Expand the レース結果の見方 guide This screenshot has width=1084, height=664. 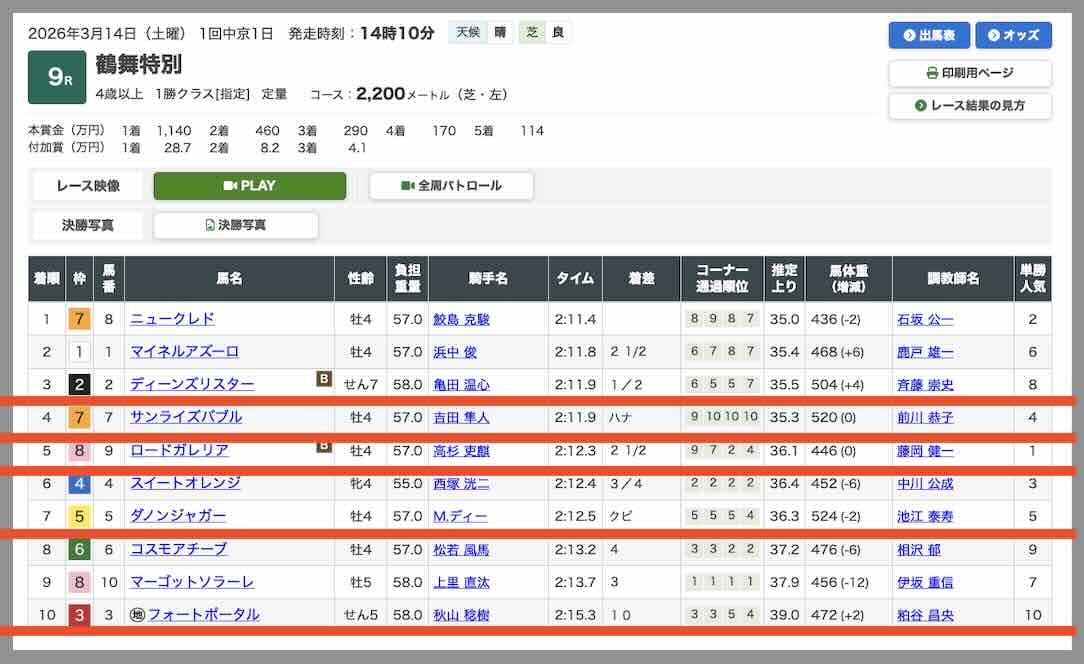click(969, 105)
